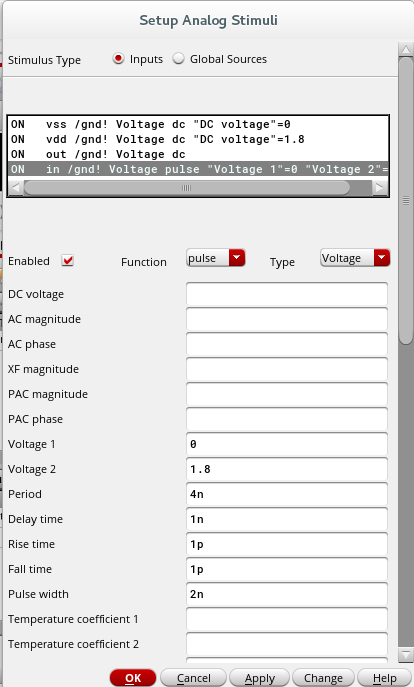Click the Fall time field

pyautogui.click(x=287, y=569)
